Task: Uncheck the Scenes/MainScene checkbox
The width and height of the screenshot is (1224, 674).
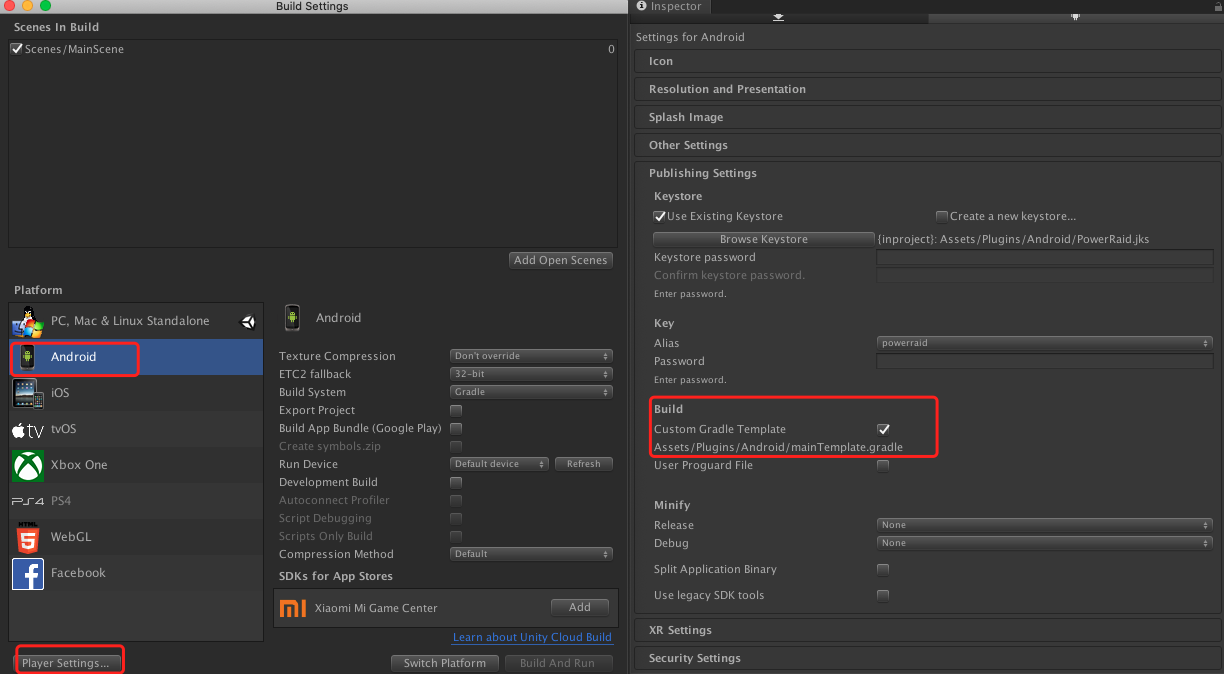Action: click(x=17, y=48)
